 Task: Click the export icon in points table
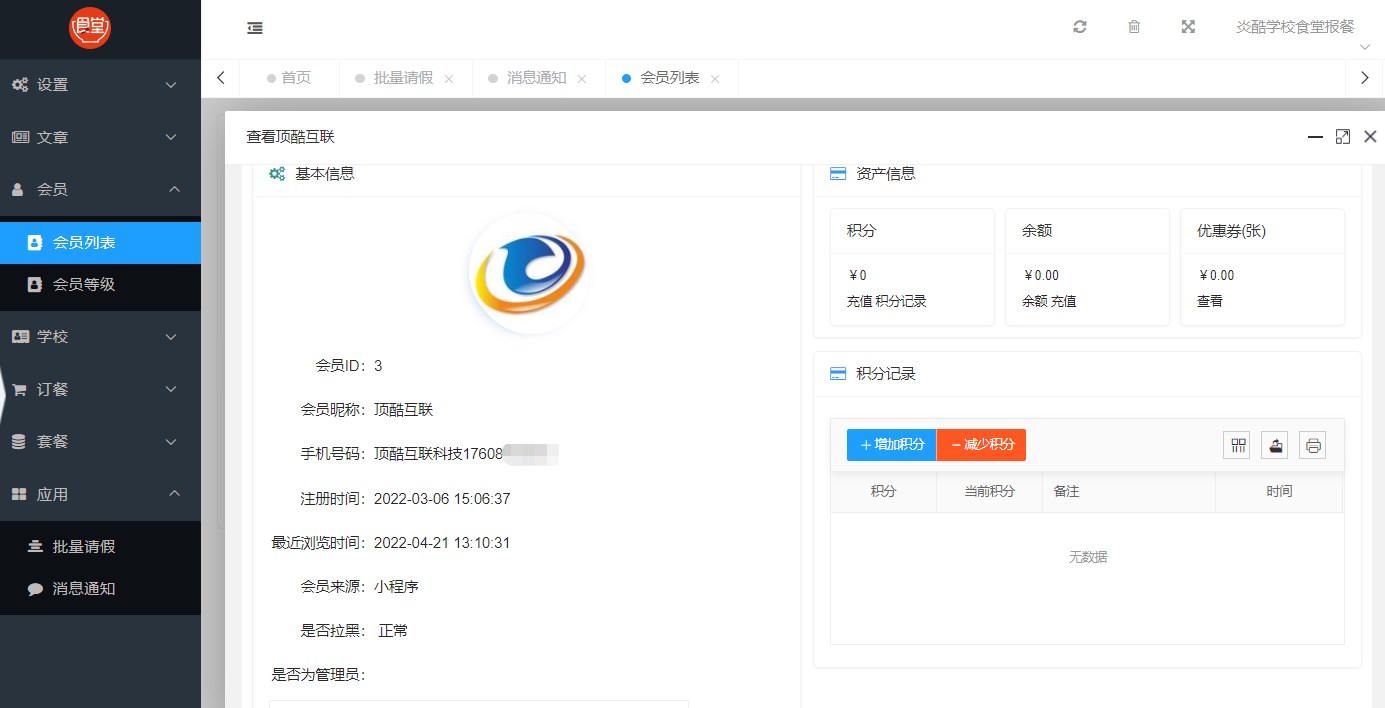(x=1275, y=446)
